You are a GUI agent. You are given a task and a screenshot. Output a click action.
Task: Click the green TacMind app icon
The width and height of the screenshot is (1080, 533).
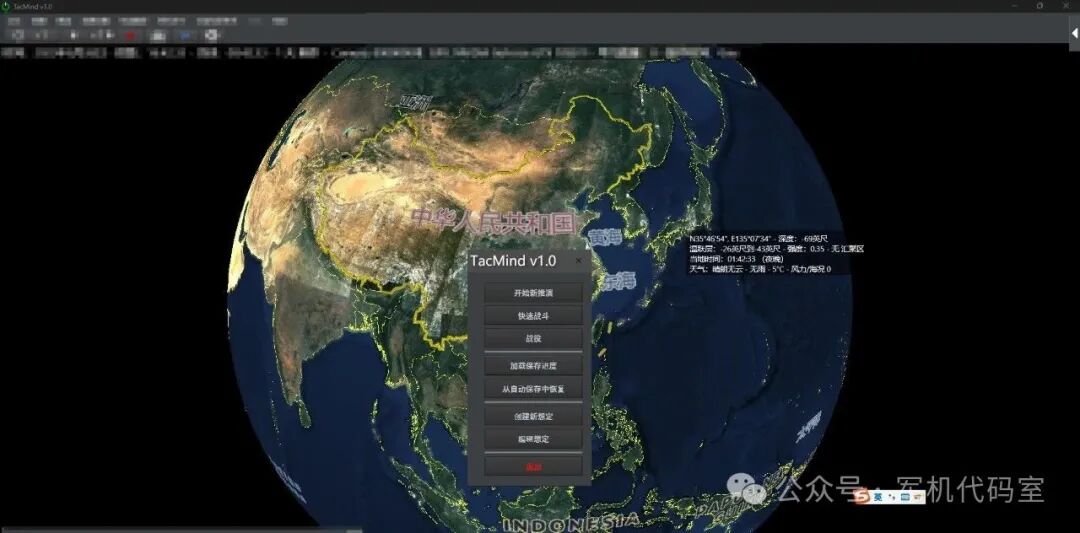pyautogui.click(x=6, y=6)
